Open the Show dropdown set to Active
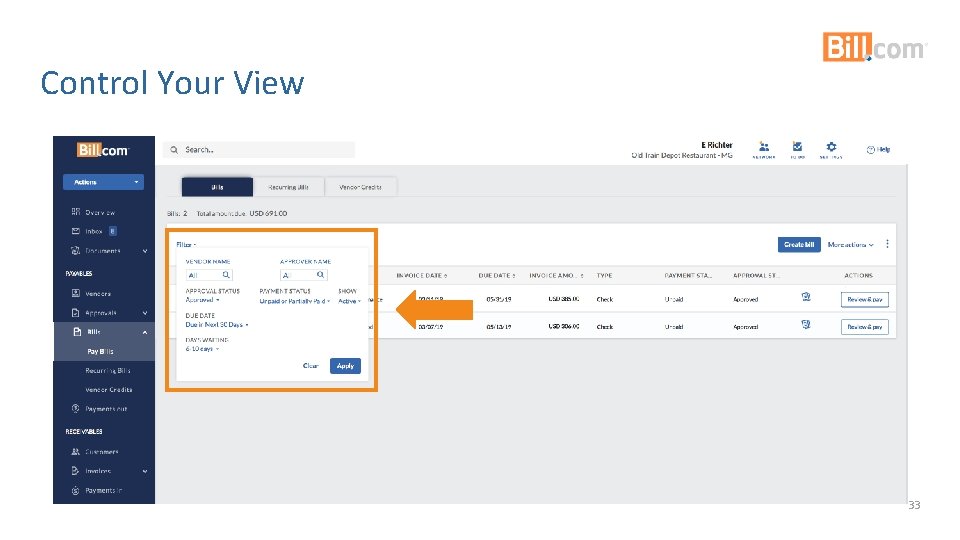This screenshot has width=960, height=540. pyautogui.click(x=350, y=301)
